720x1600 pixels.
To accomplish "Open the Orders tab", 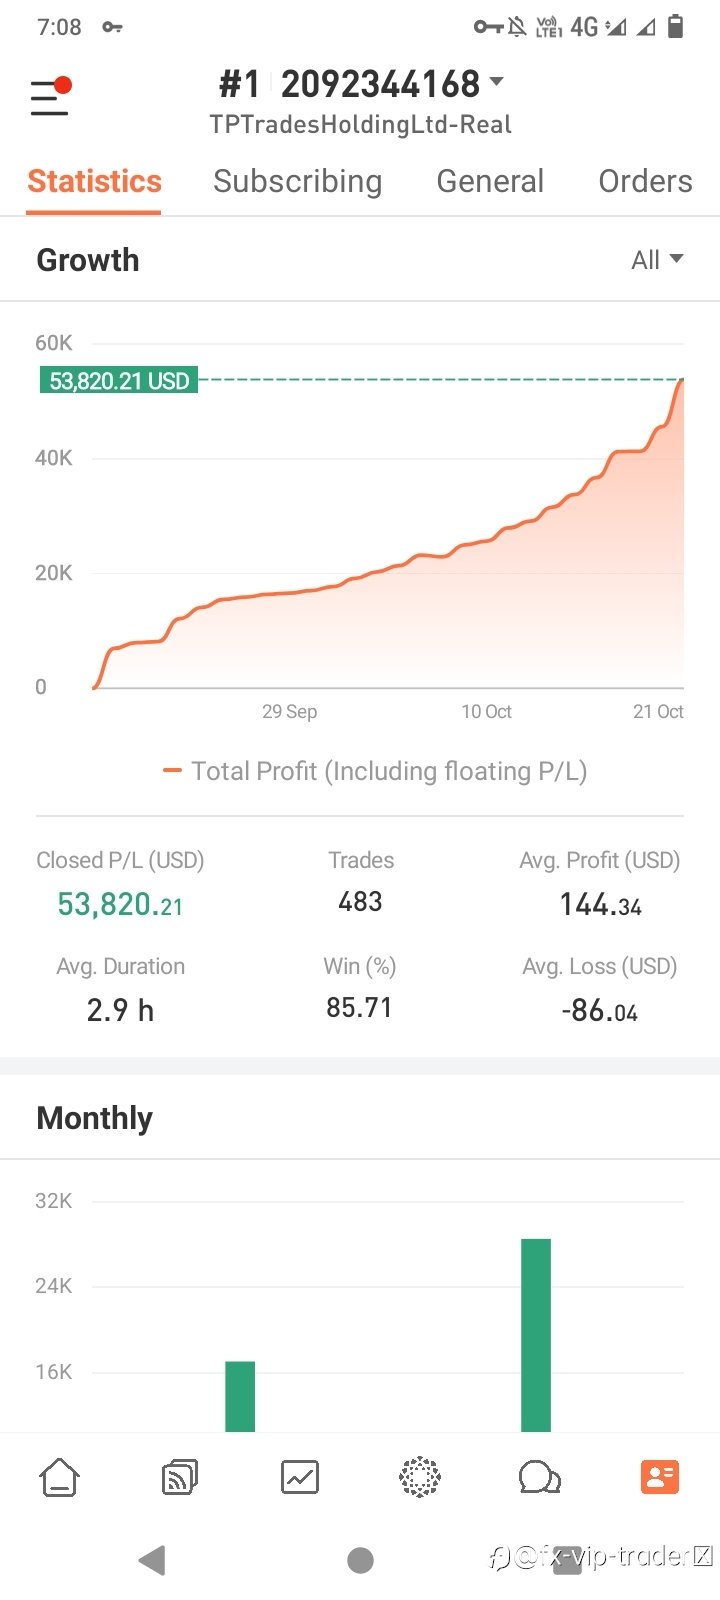I will click(645, 181).
